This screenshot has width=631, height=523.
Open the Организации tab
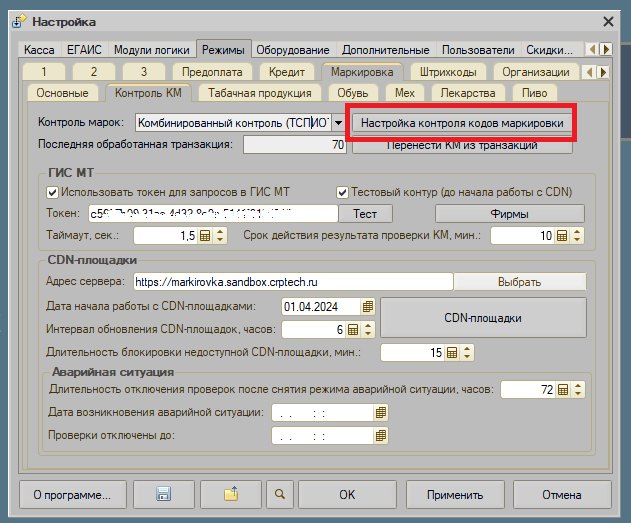pos(536,72)
